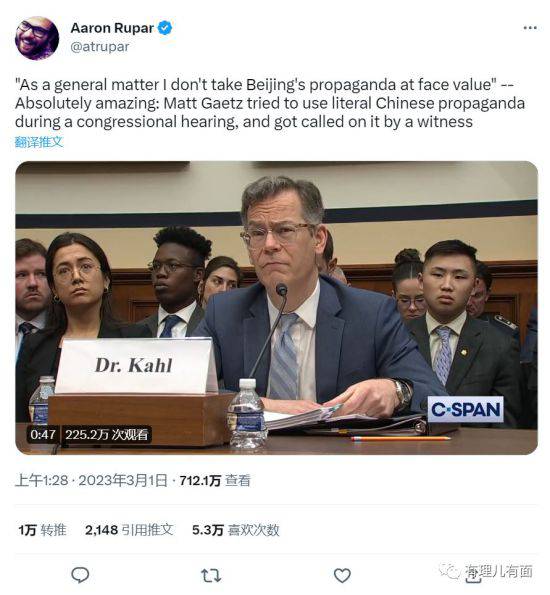The height and width of the screenshot is (595, 550).
Task: Open Aaron Rupar's profile picture
Action: point(37,38)
